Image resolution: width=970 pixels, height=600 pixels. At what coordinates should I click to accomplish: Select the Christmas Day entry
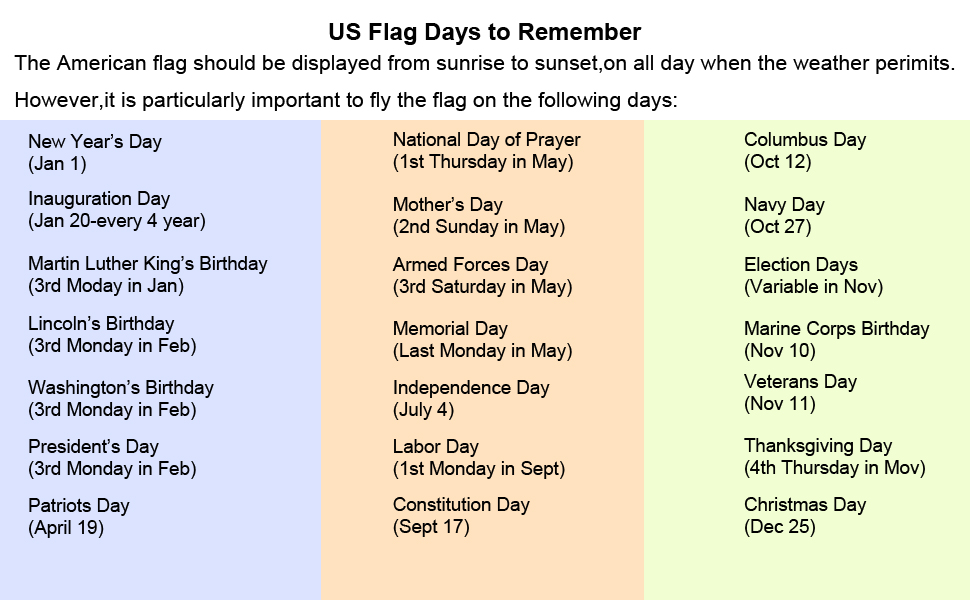coord(805,505)
